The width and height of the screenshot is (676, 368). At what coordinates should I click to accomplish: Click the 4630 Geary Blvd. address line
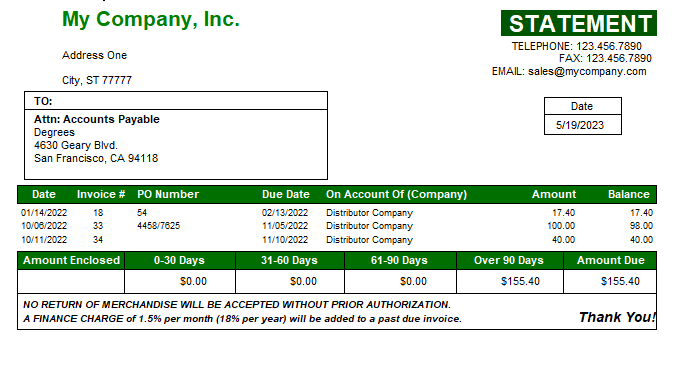[76, 145]
